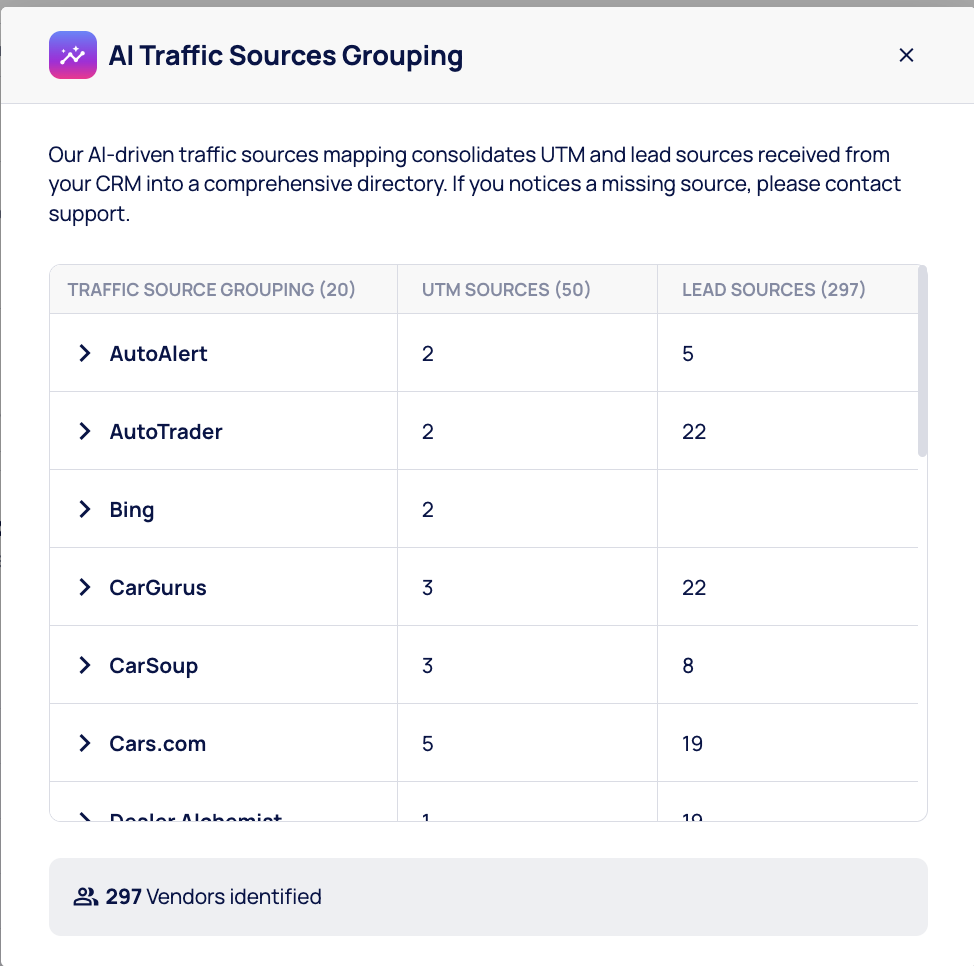Click the vendors people icon
This screenshot has height=966, width=974.
click(85, 897)
